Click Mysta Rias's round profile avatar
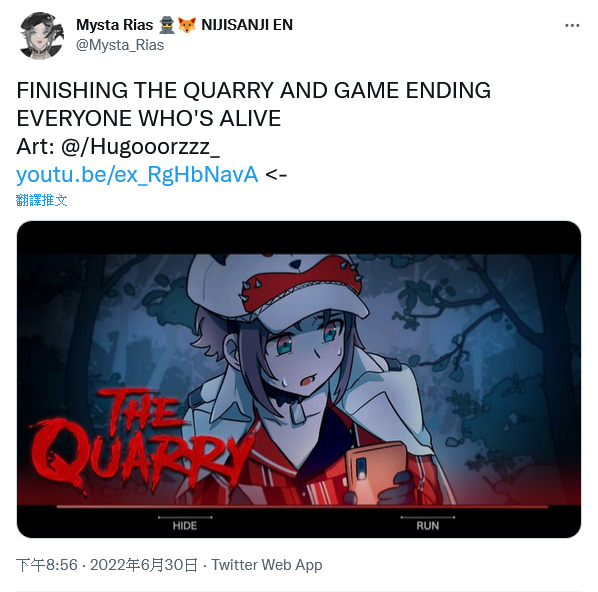Image resolution: width=598 pixels, height=592 pixels. click(x=41, y=35)
